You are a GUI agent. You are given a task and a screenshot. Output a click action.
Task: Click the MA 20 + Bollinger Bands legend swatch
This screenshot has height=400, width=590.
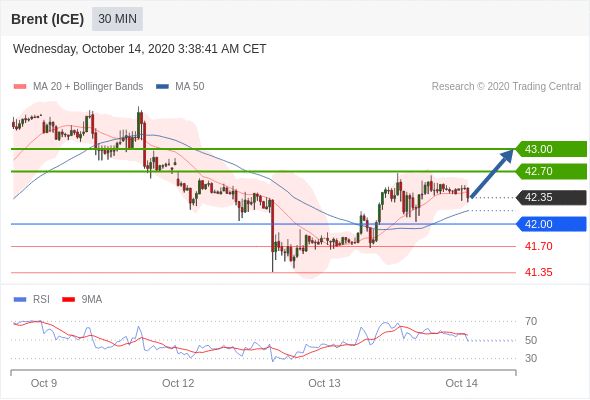[20, 87]
